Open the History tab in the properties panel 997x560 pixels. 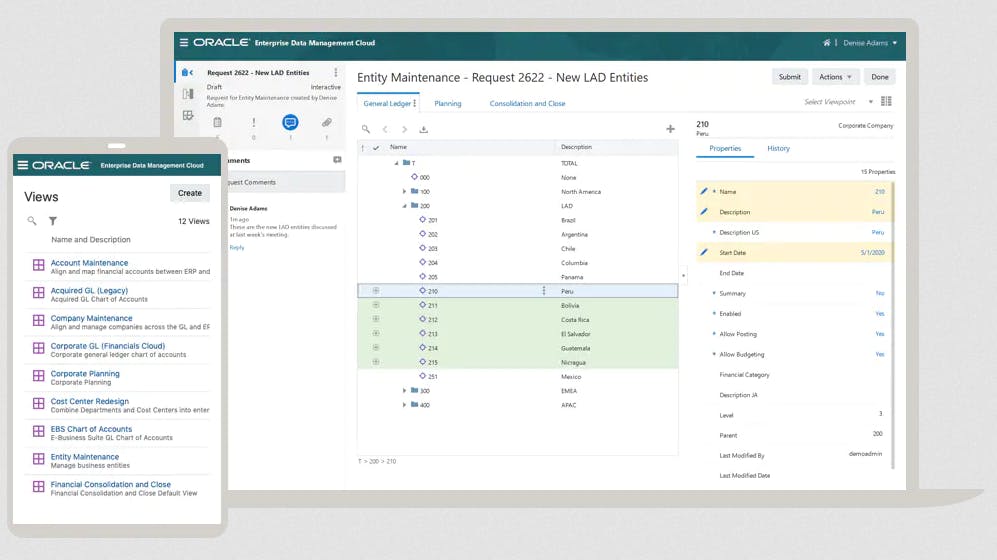[x=778, y=148]
